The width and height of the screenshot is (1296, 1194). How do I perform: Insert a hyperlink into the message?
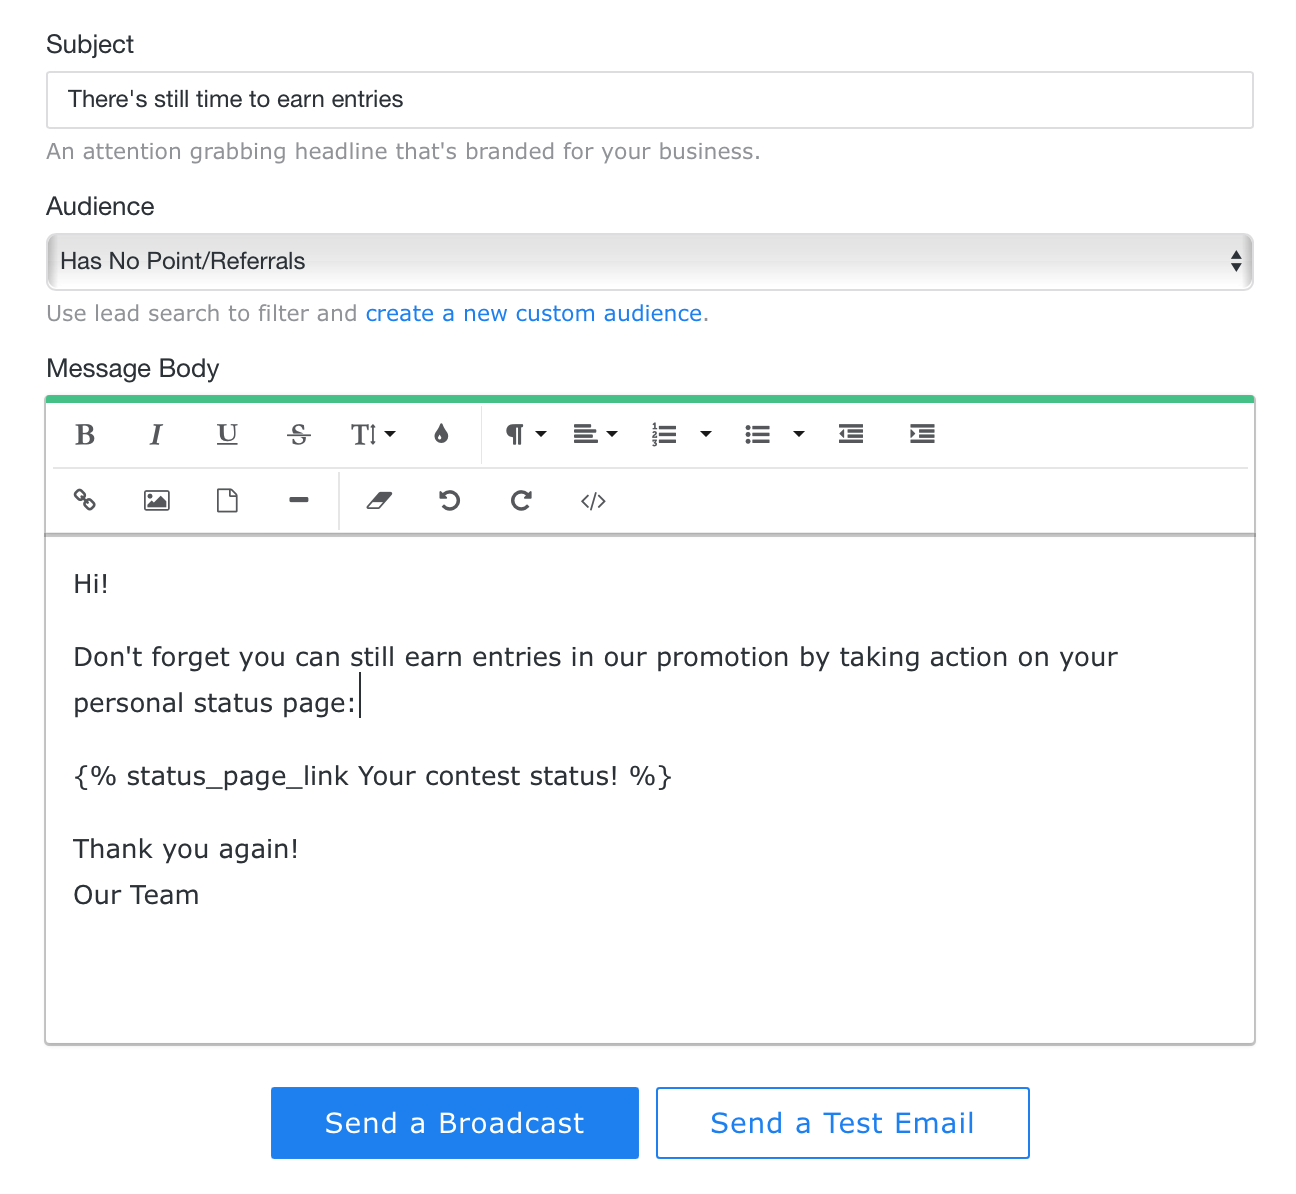(85, 500)
